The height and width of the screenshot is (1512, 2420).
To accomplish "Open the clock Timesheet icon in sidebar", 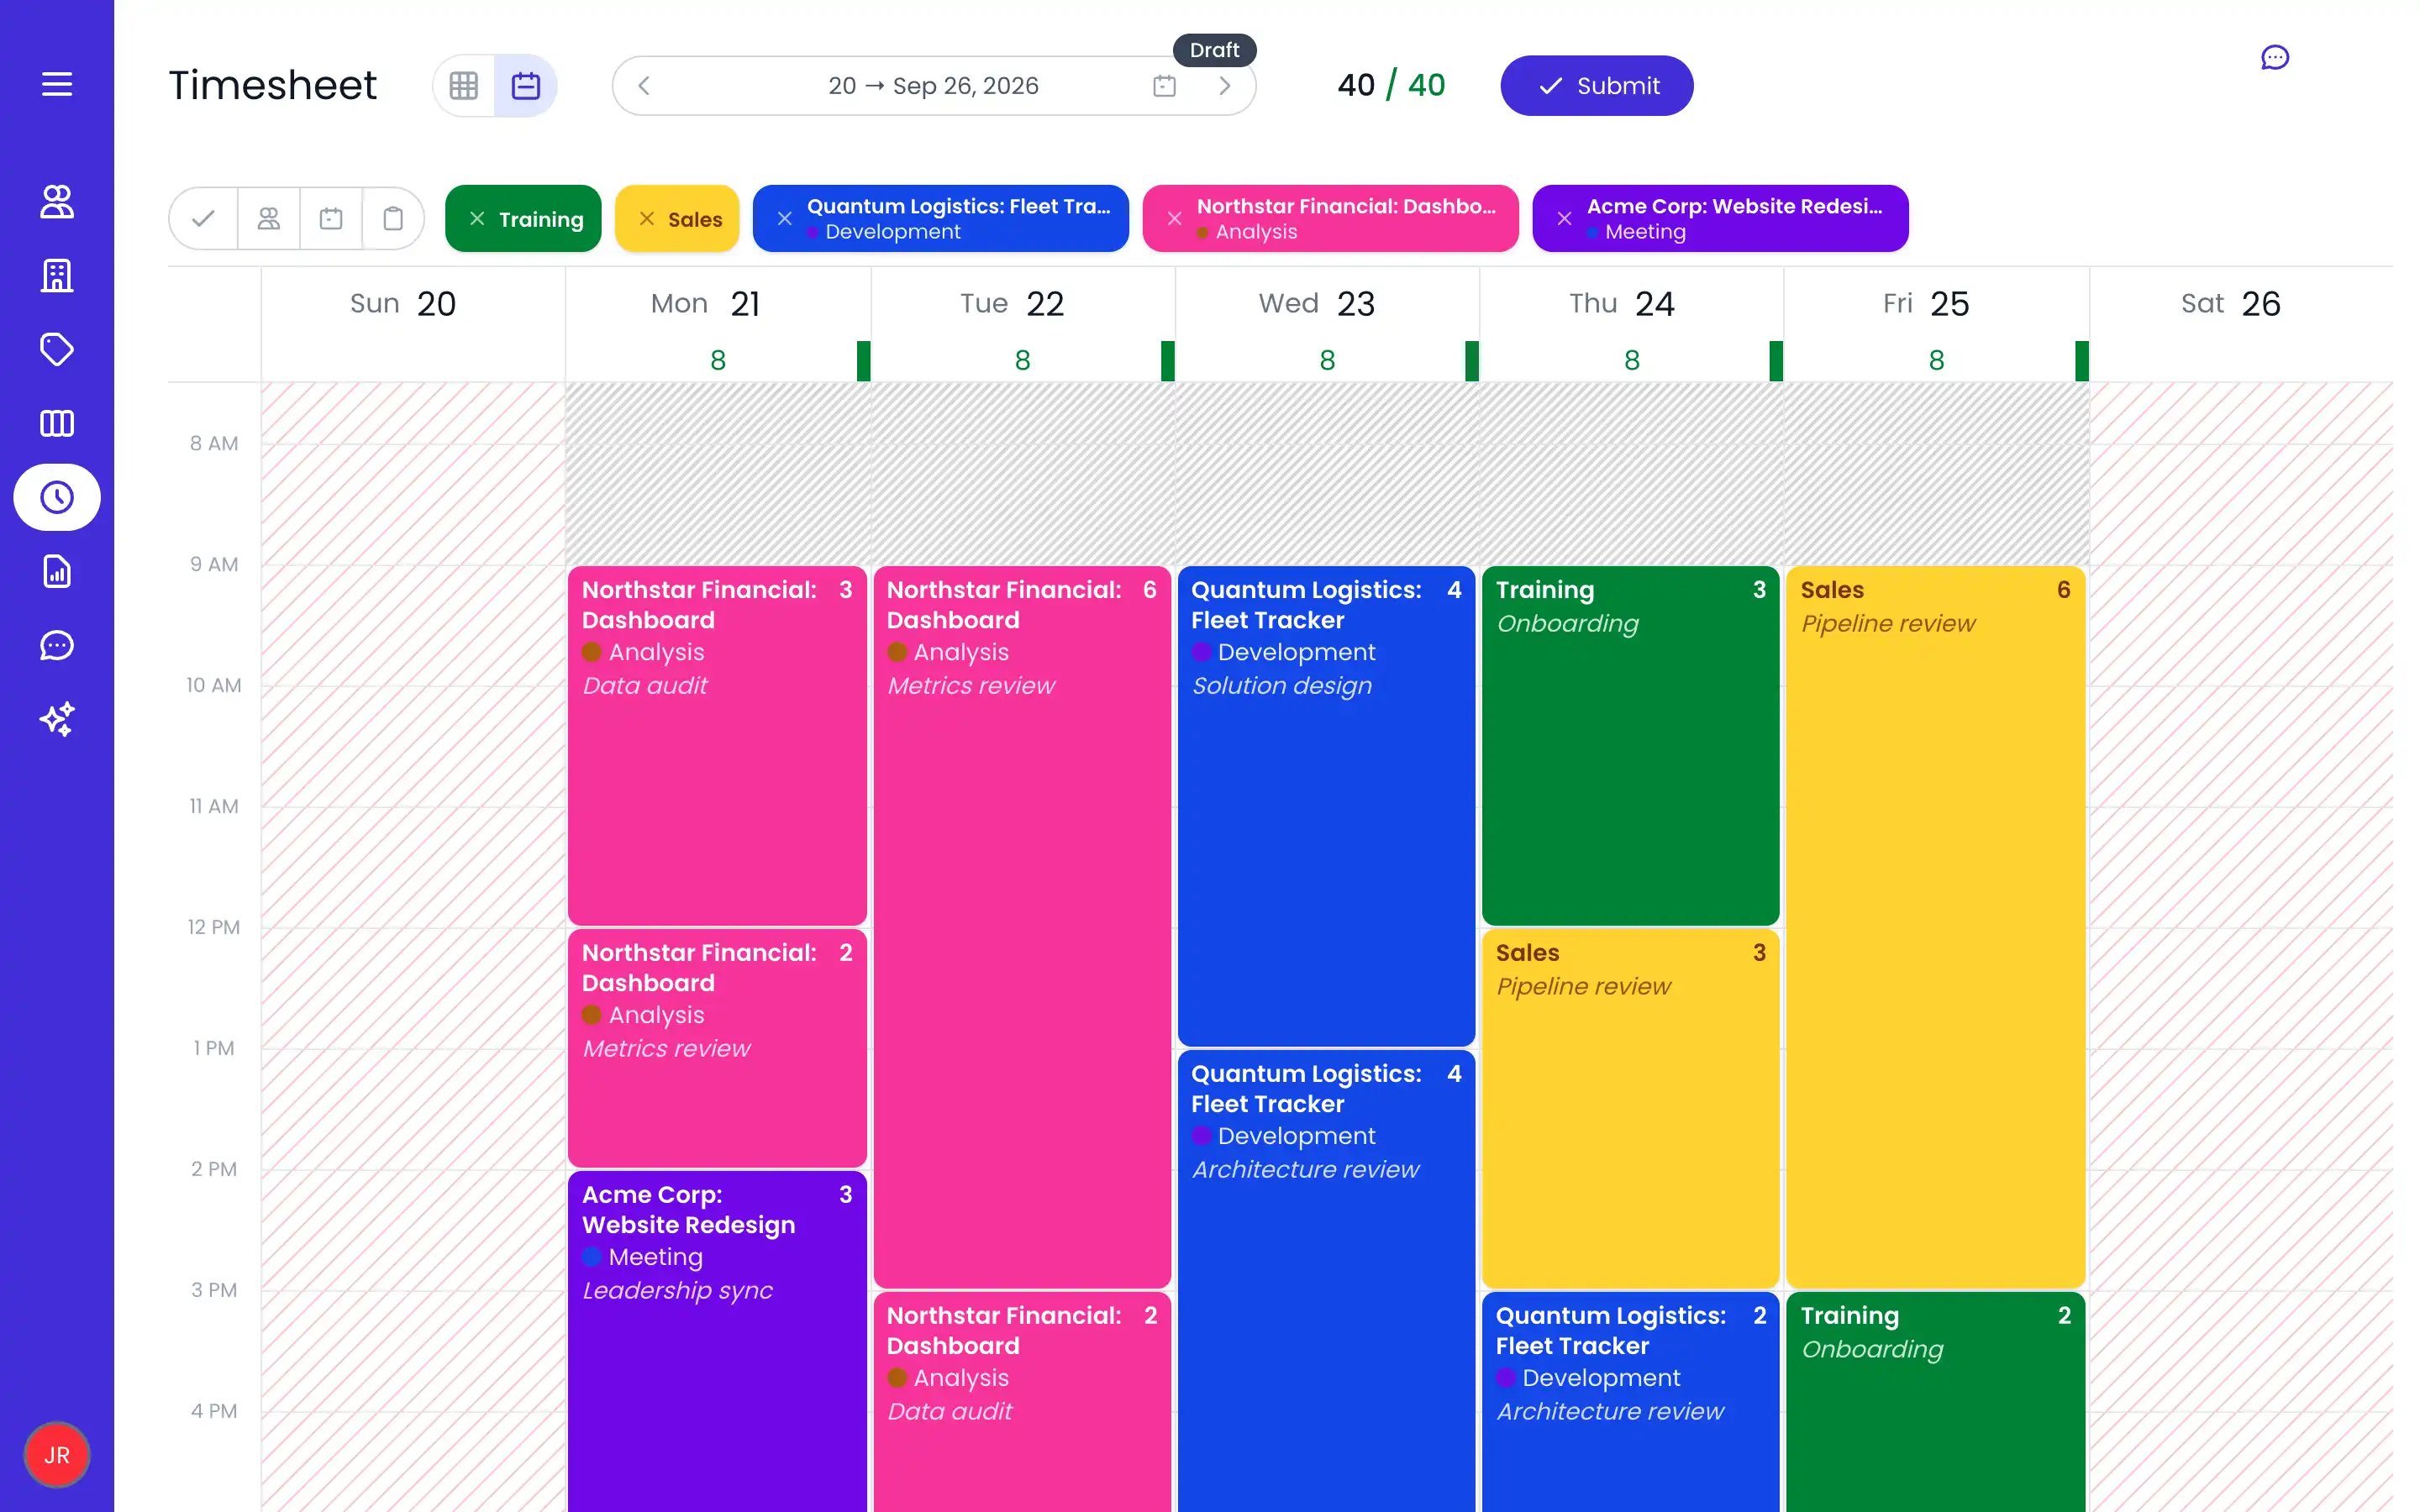I will [x=57, y=497].
